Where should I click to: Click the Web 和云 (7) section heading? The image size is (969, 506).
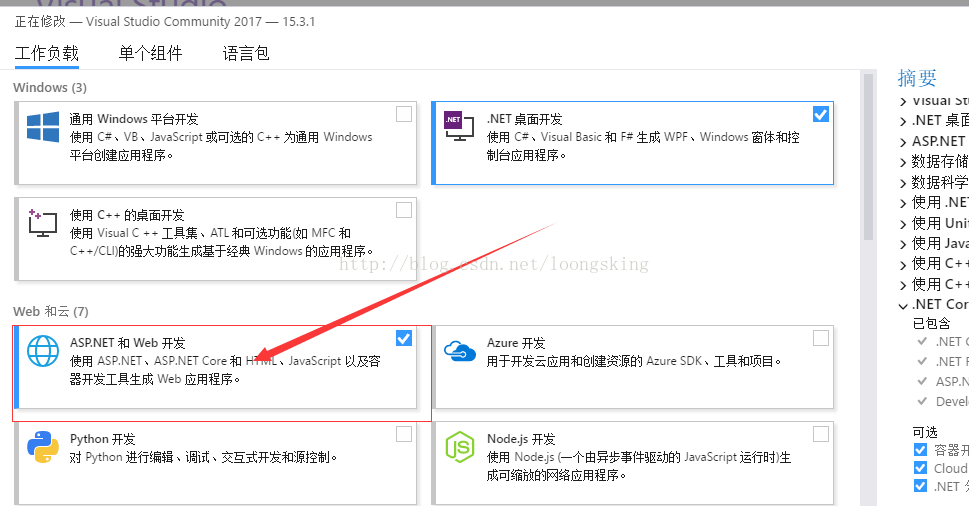[51, 311]
